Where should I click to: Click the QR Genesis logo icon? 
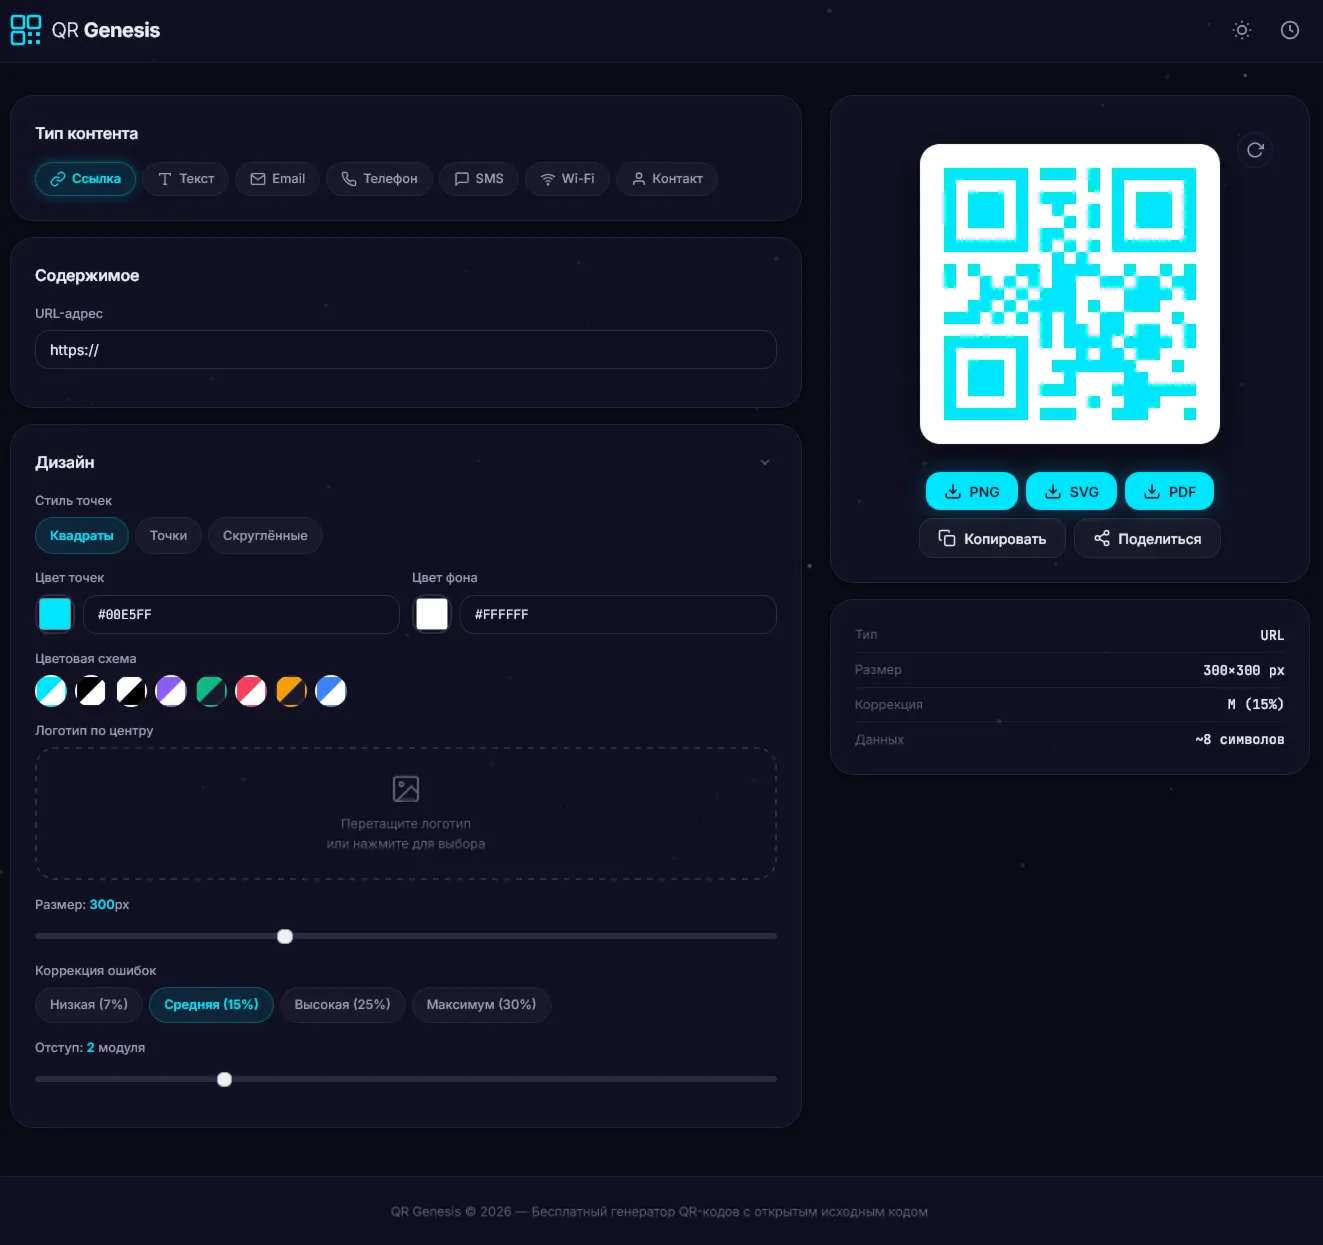(25, 30)
